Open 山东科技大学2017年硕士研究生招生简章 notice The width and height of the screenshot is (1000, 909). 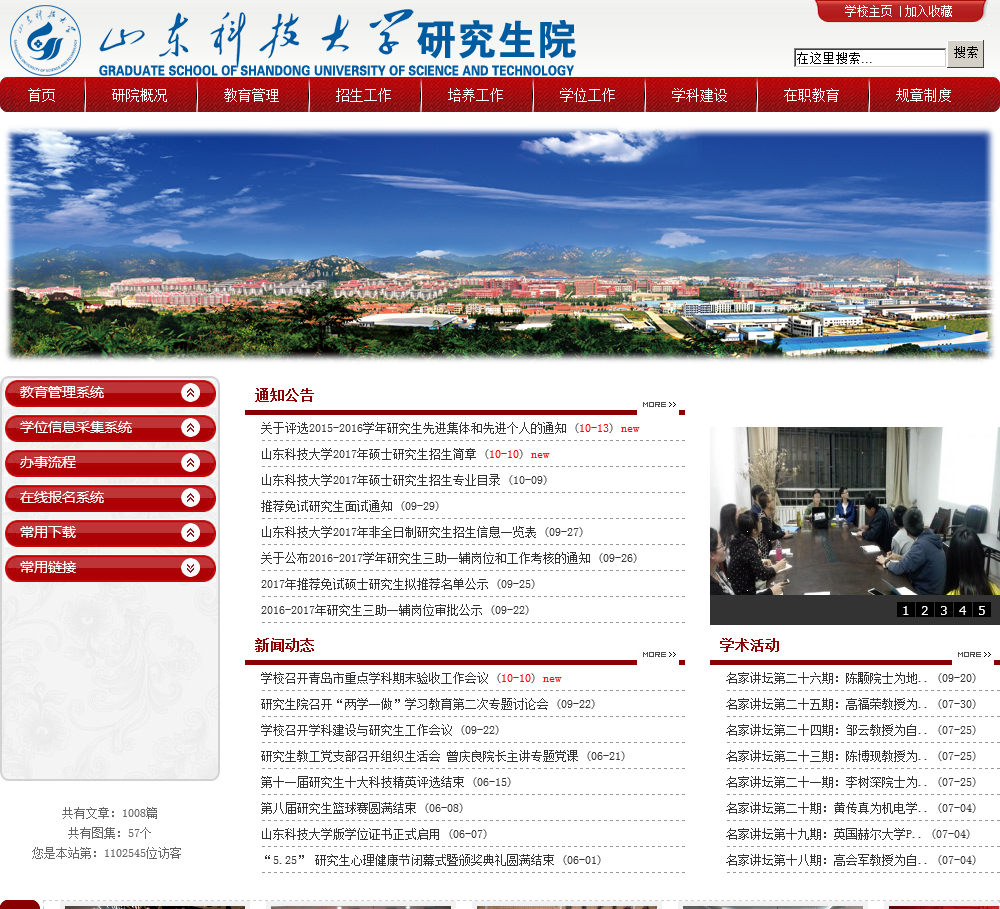pyautogui.click(x=369, y=454)
